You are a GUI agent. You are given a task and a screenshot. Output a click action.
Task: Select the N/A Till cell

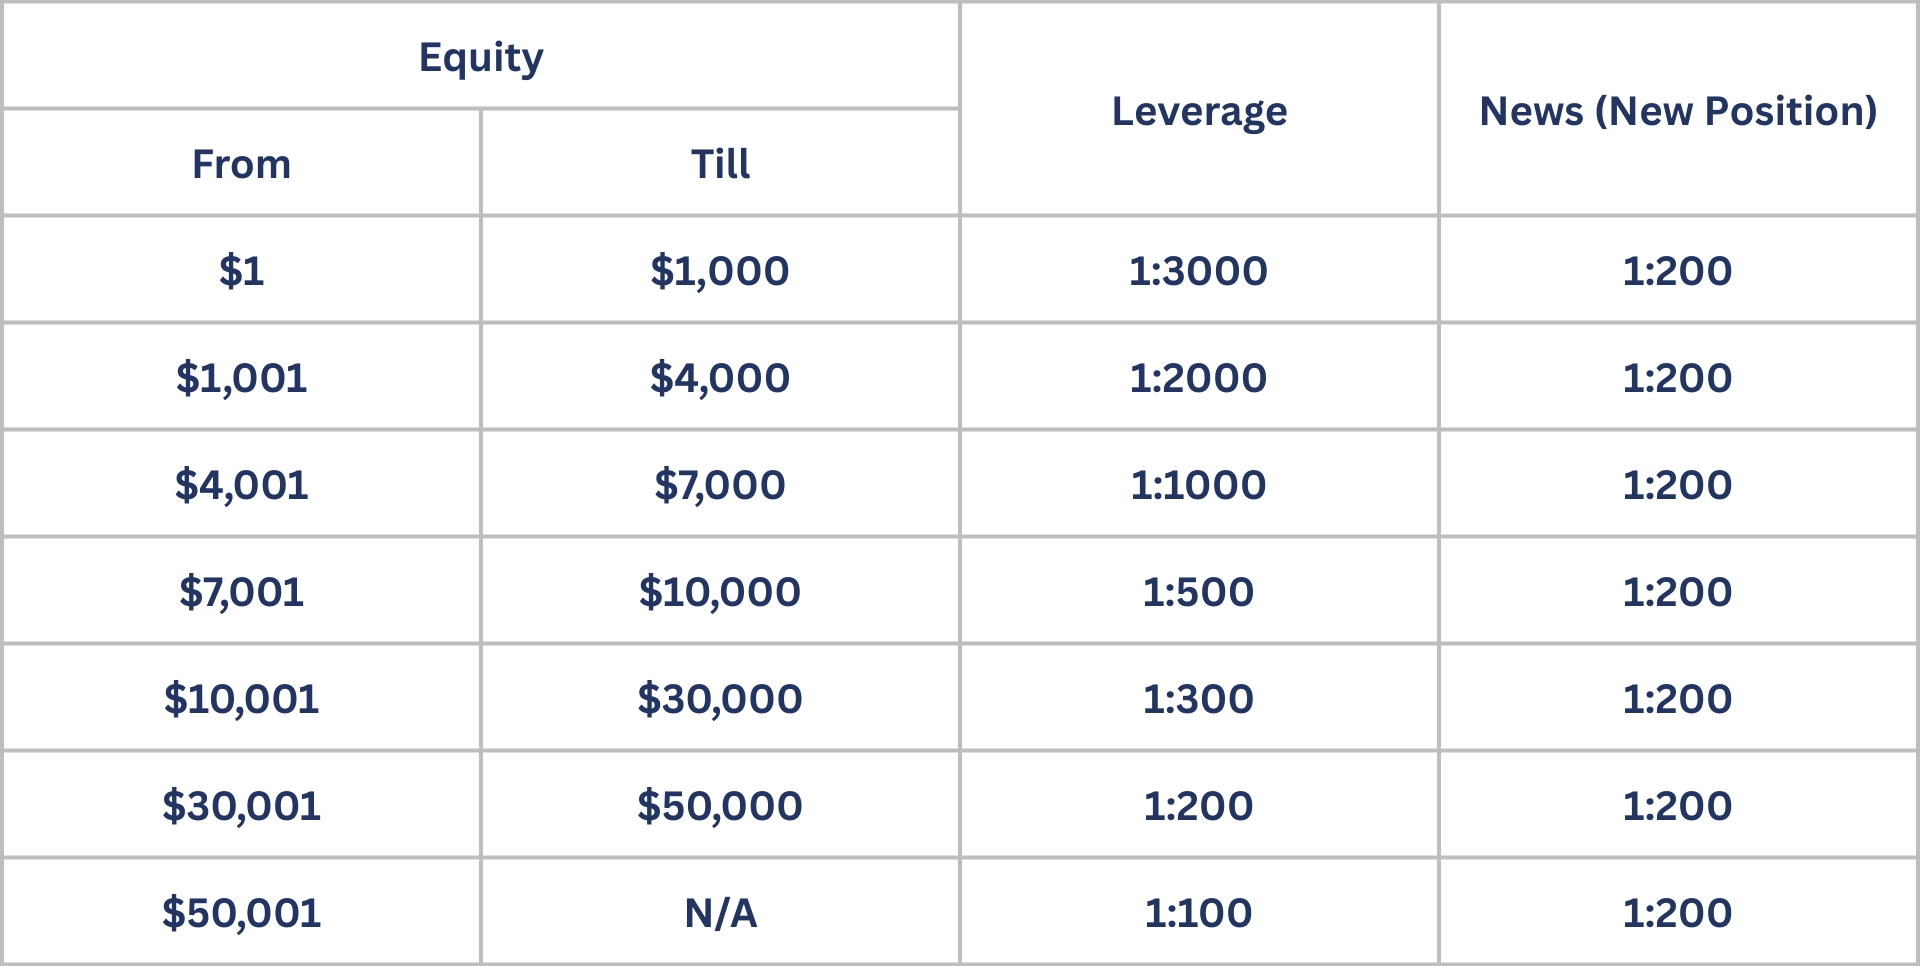720,913
